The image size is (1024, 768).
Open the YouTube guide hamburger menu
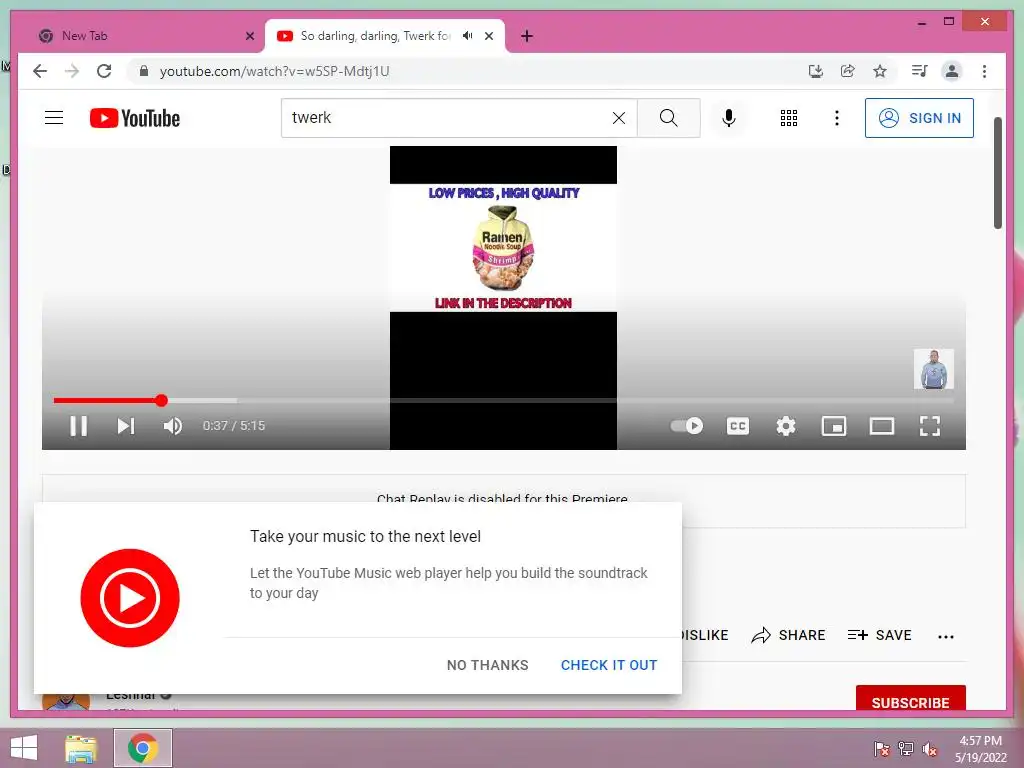pos(54,118)
